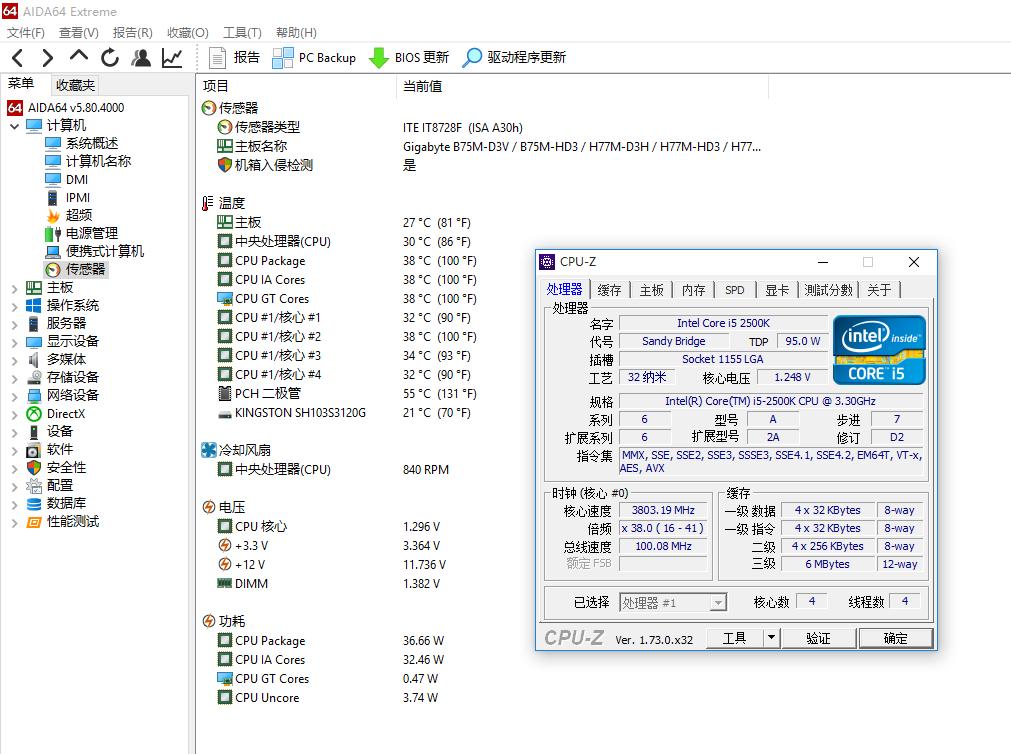Screen dimensions: 1011x754
Task: Click the 报告 report toolbar icon
Action: [234, 57]
